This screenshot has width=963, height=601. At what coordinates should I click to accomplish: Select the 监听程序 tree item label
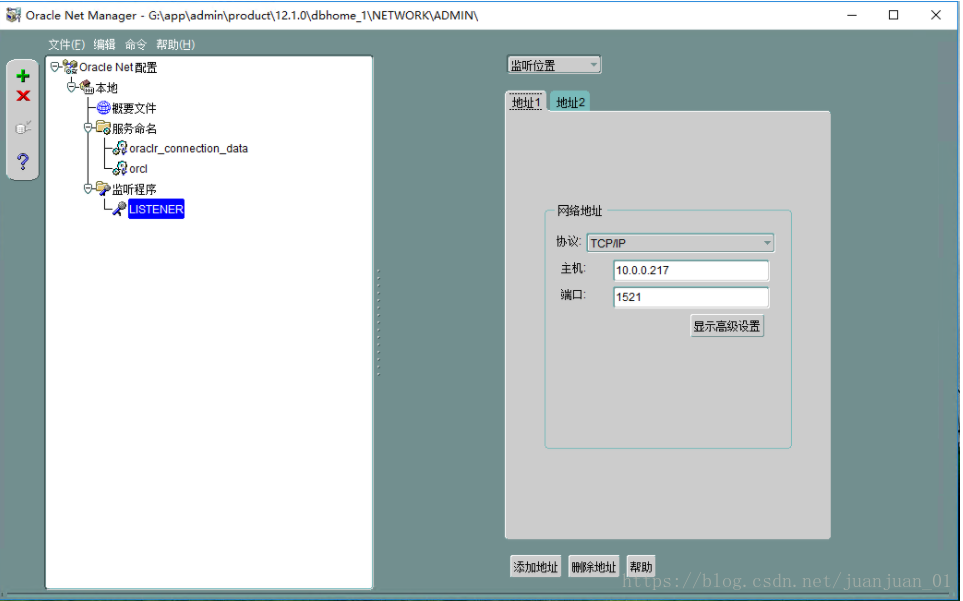(134, 189)
